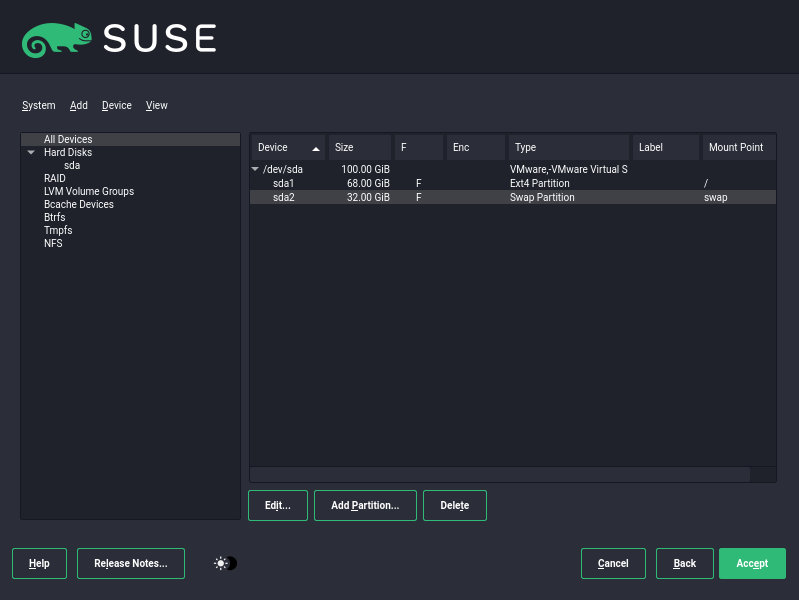Open Release Notes...

tap(131, 563)
